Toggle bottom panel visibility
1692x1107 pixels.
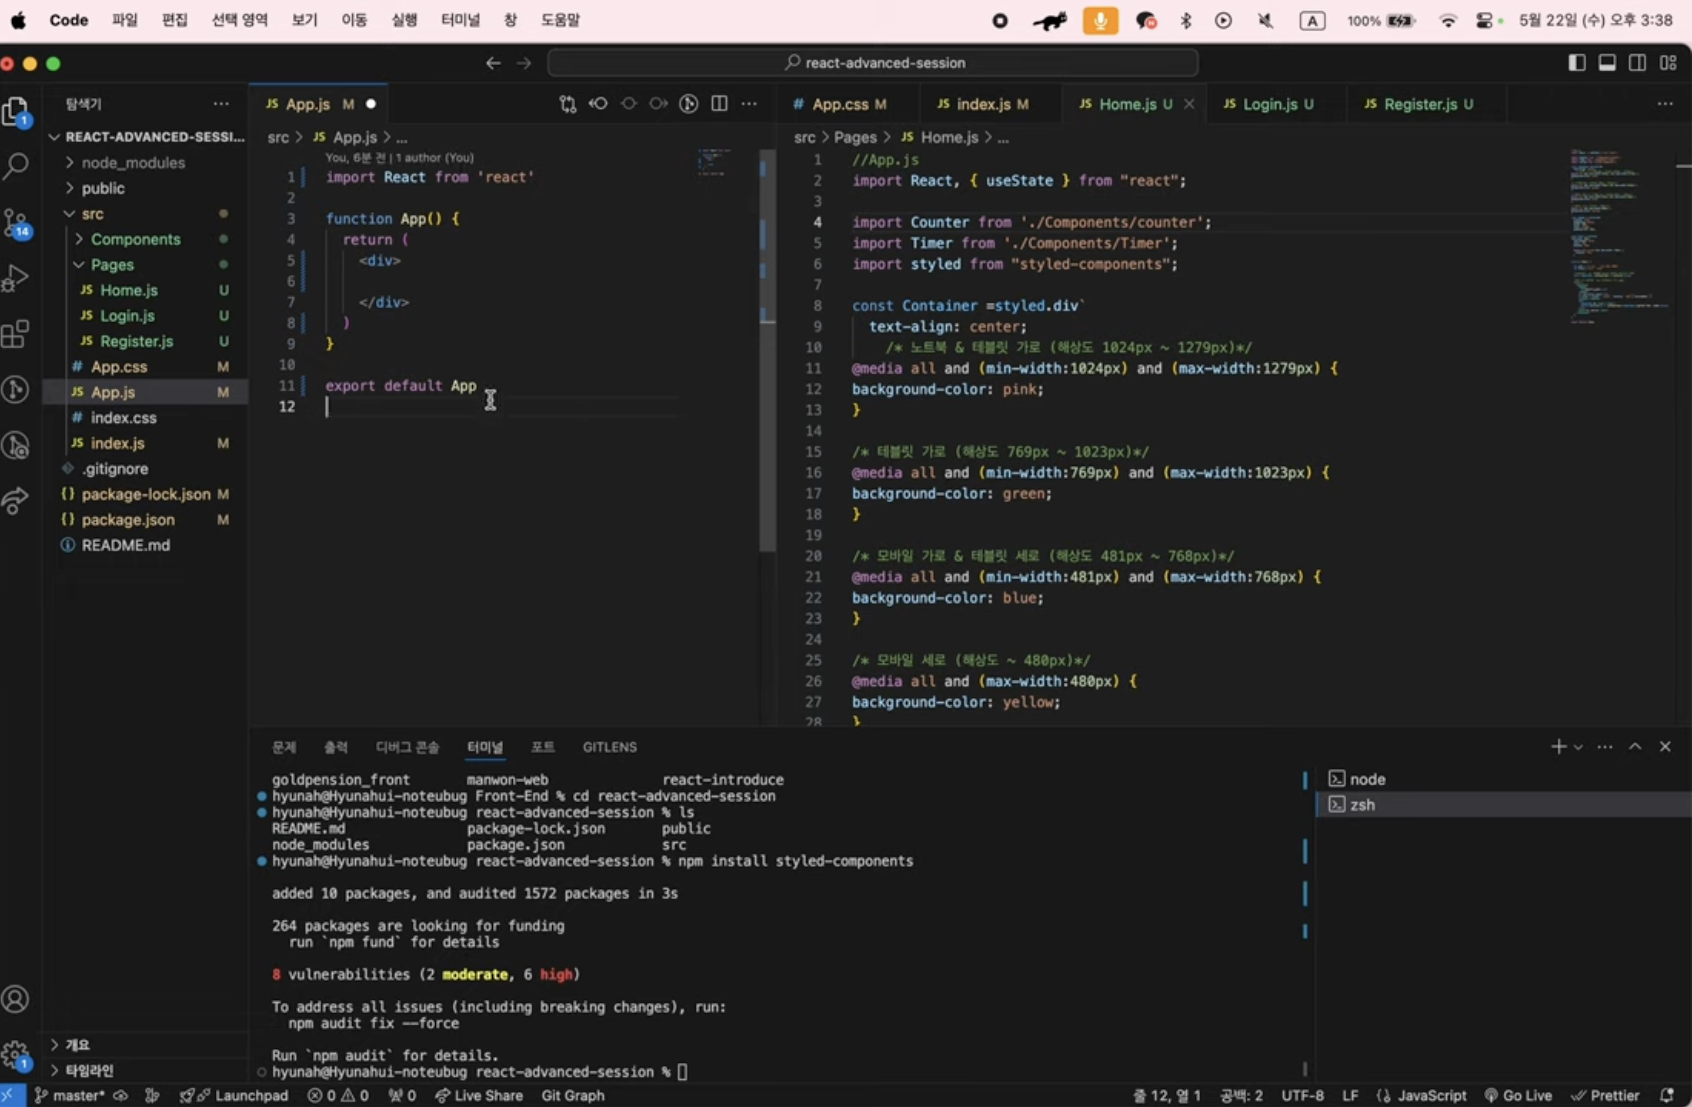(x=1607, y=63)
